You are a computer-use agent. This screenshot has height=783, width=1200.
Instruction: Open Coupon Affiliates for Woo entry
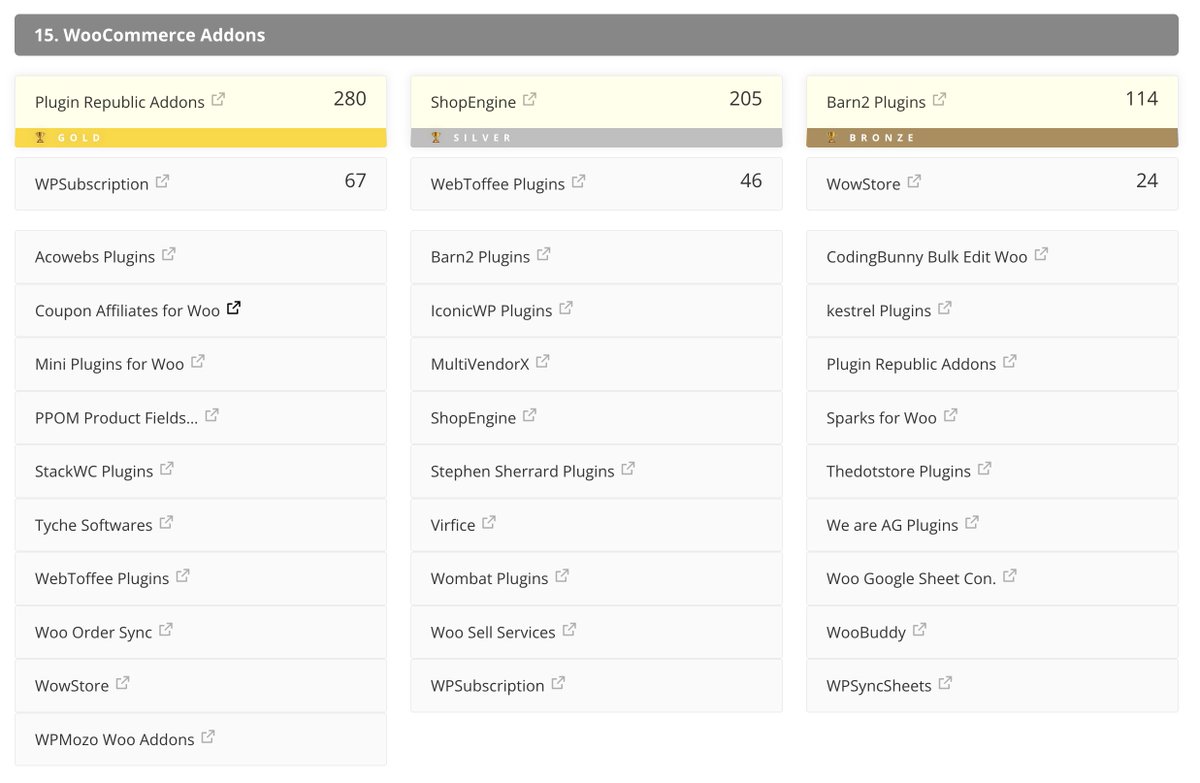pyautogui.click(x=201, y=311)
